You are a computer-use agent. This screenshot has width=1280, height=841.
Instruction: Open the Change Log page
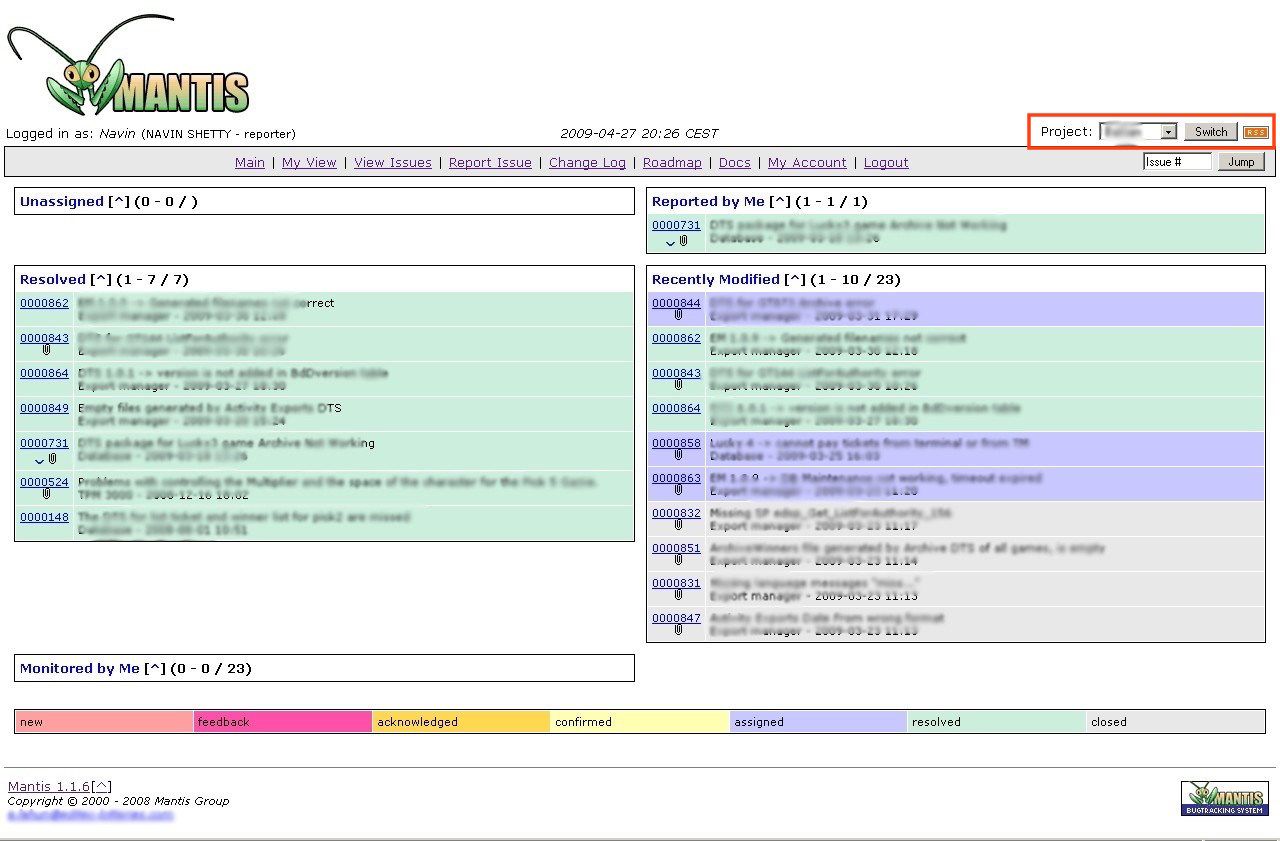[x=587, y=162]
